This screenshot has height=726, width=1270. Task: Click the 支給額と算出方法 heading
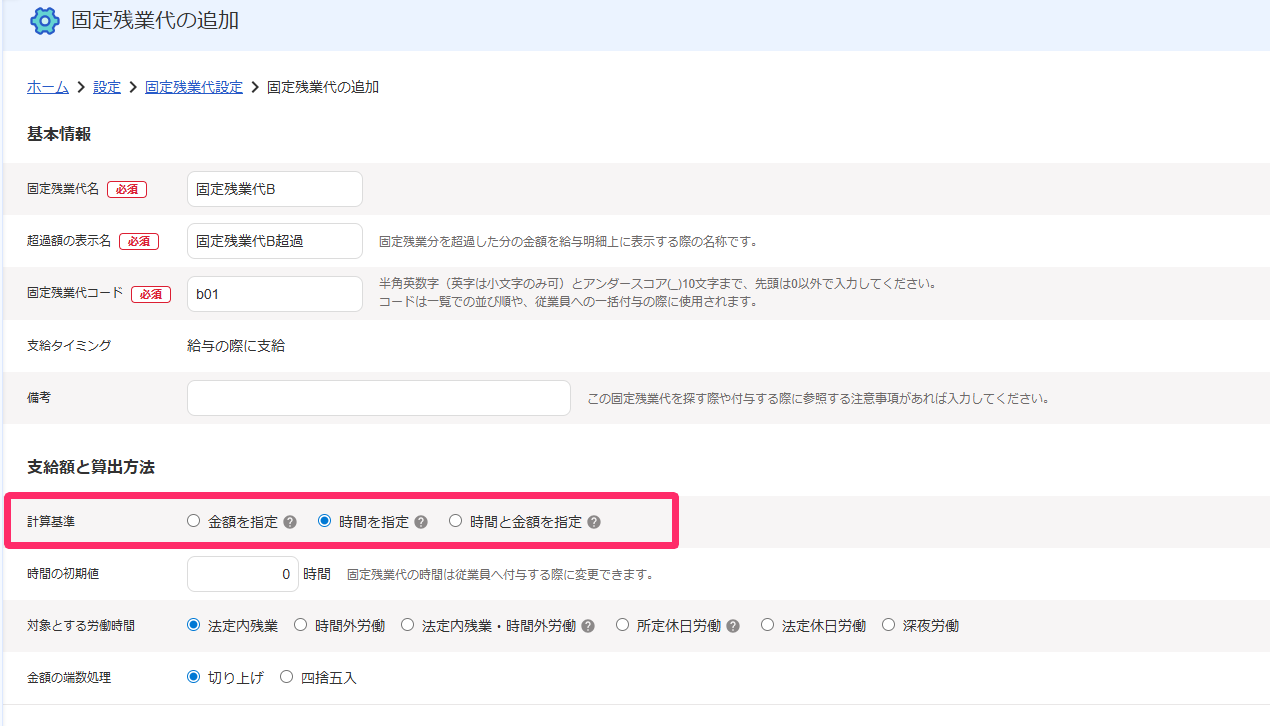point(91,467)
